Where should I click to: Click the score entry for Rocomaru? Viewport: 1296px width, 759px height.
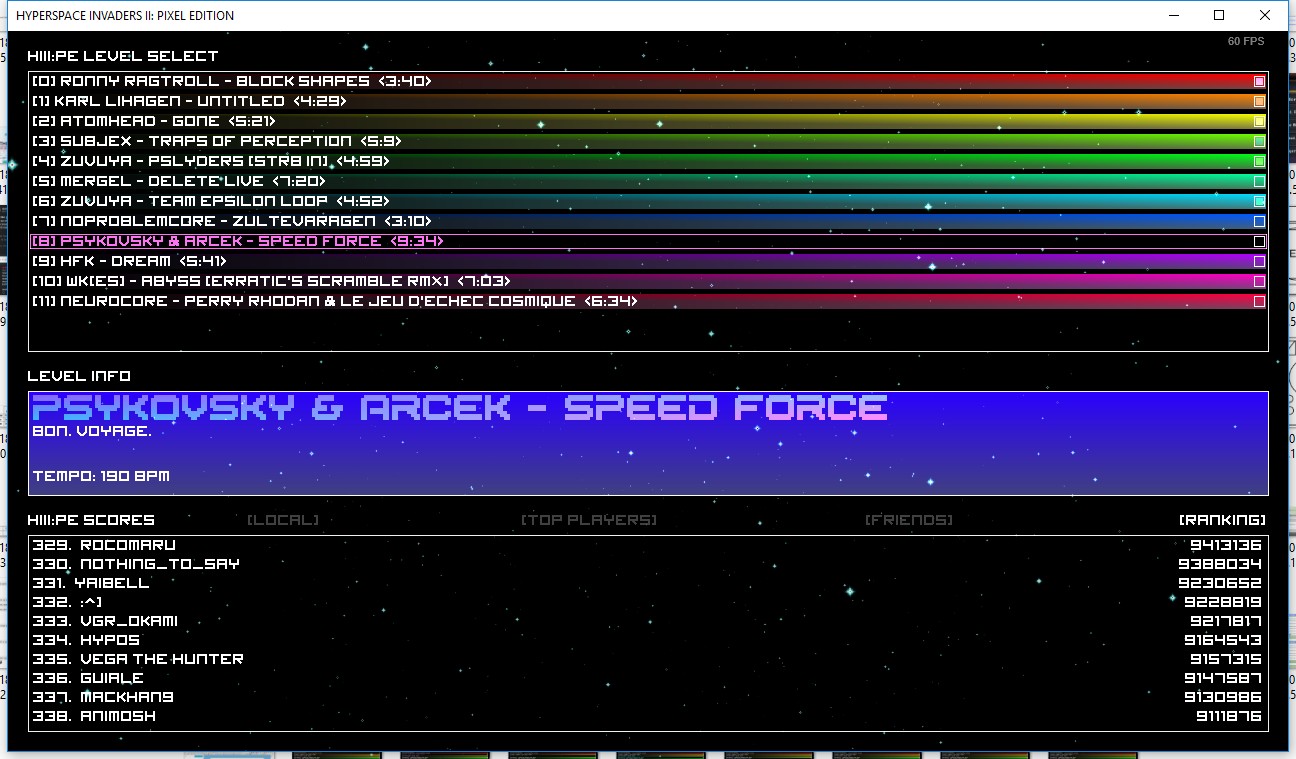[x=127, y=545]
